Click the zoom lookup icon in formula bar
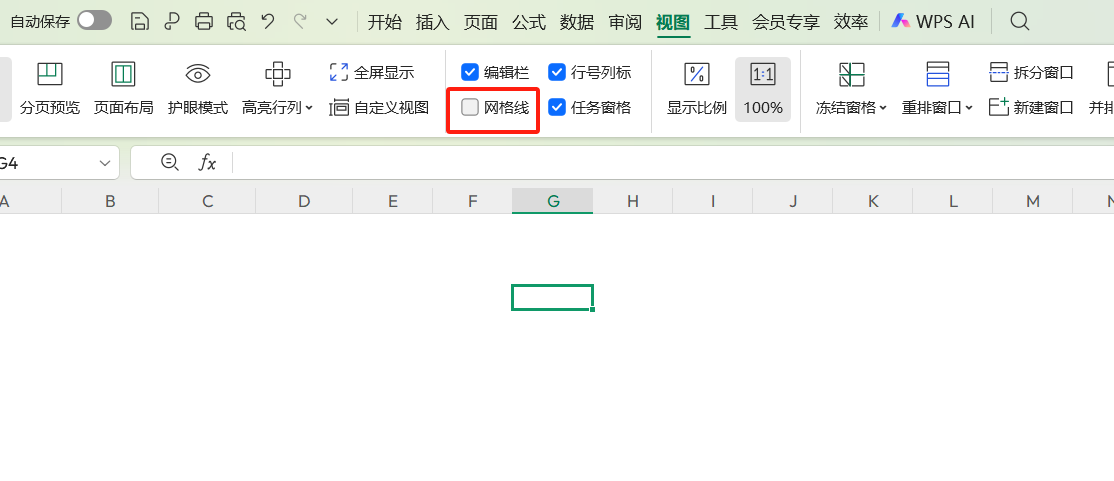 [170, 163]
